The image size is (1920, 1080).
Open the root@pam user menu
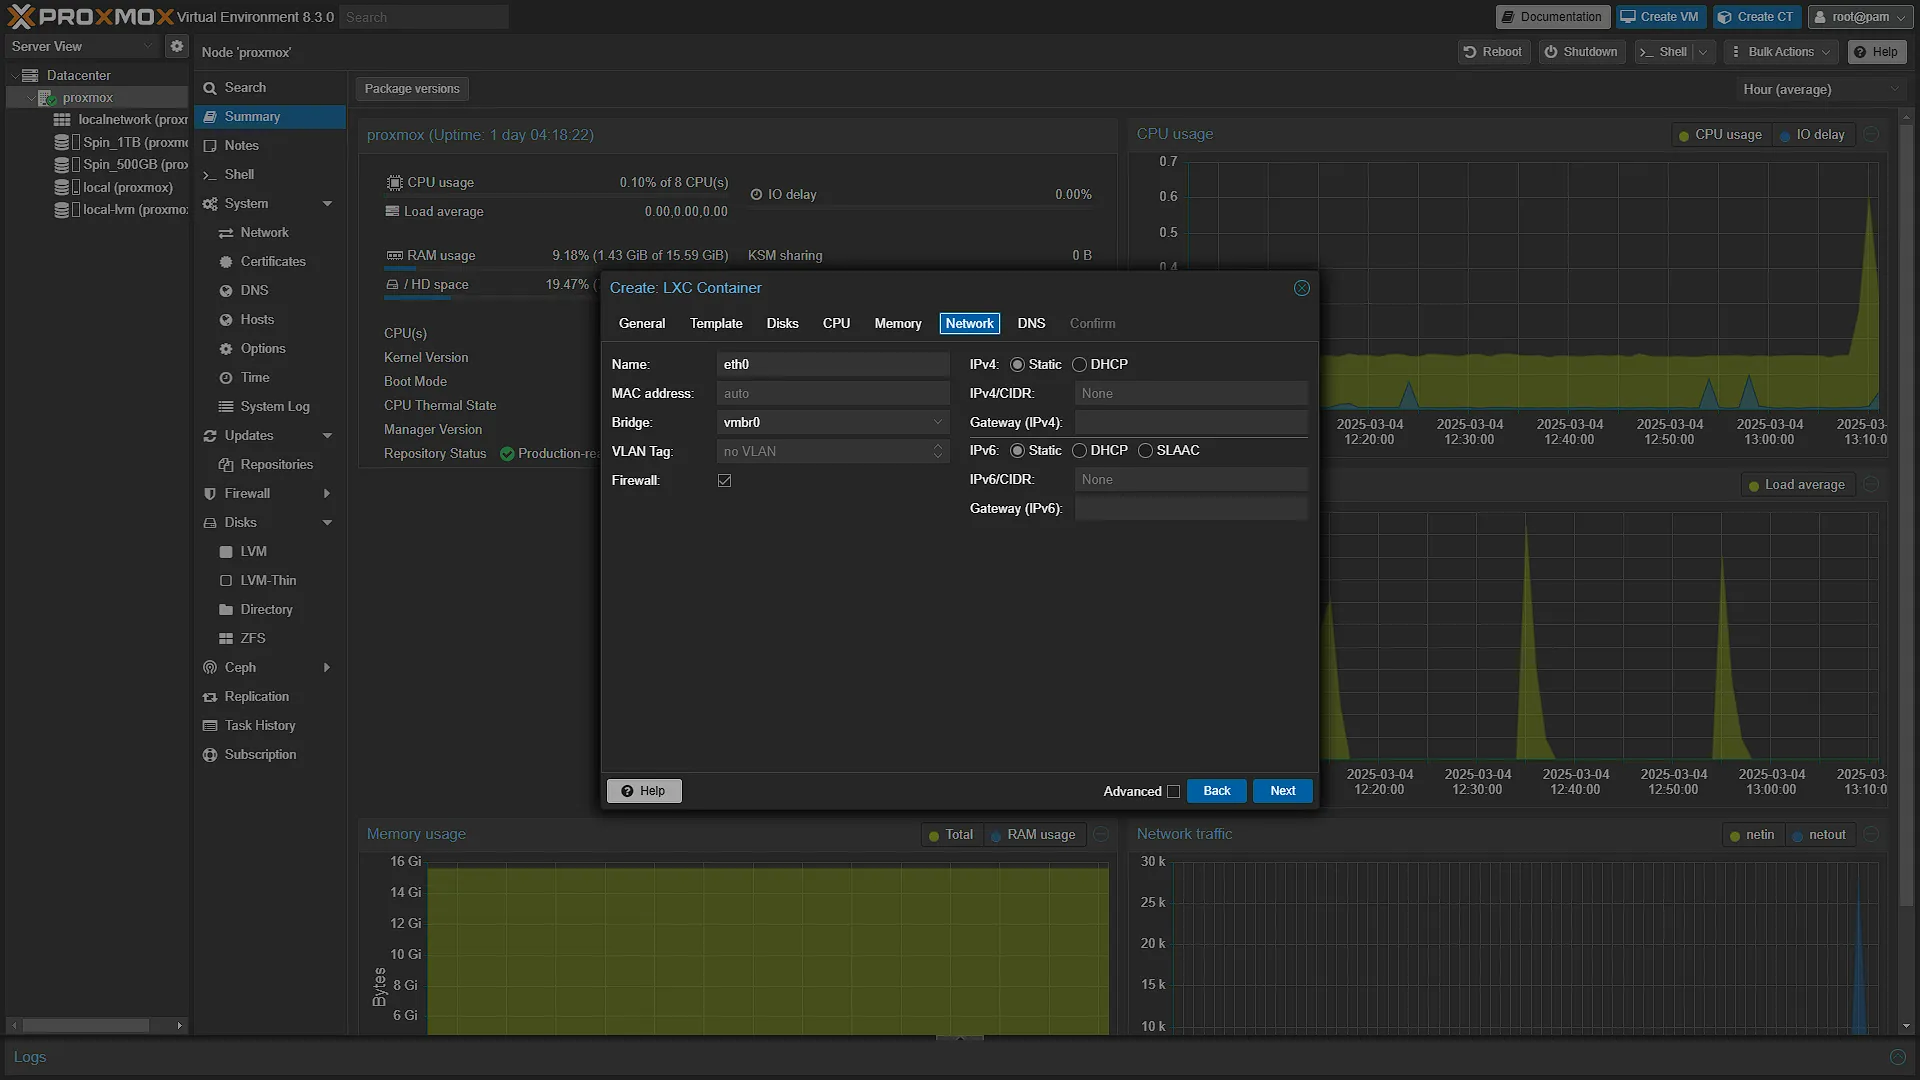click(1860, 17)
